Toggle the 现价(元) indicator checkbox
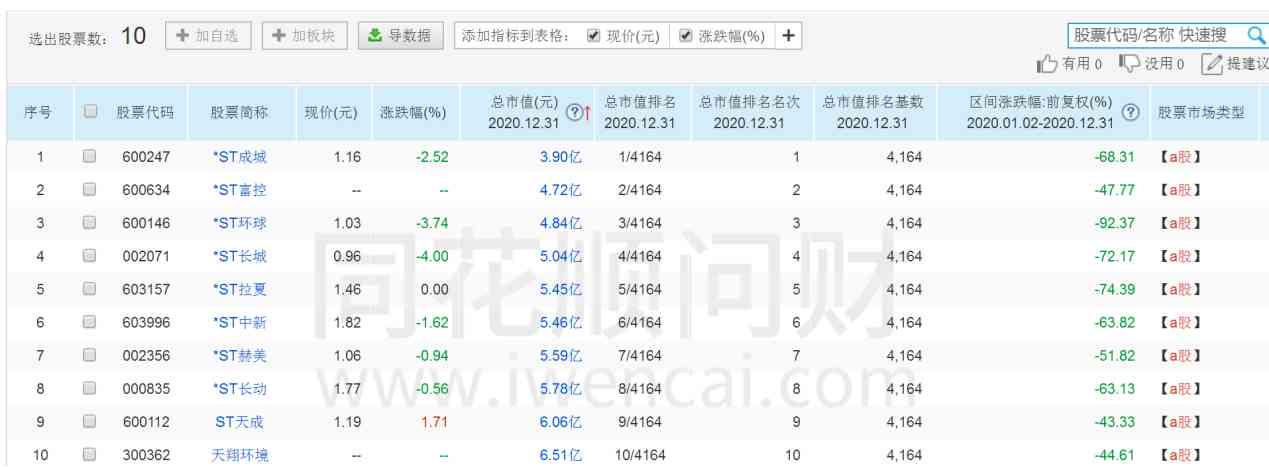The width and height of the screenshot is (1269, 467). tap(593, 35)
